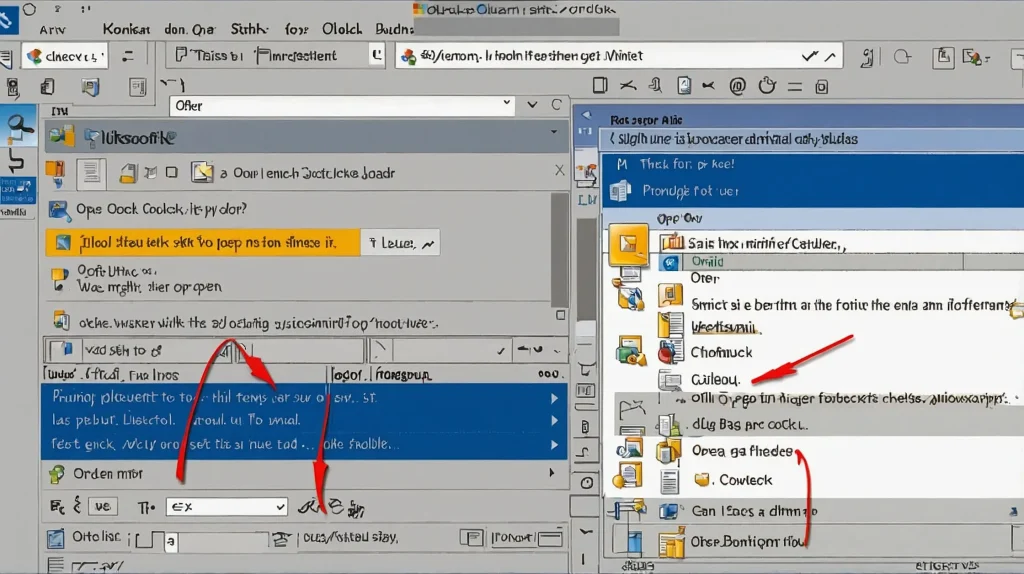Click the yellow note icon before 'Oor l ench'

(x=202, y=172)
